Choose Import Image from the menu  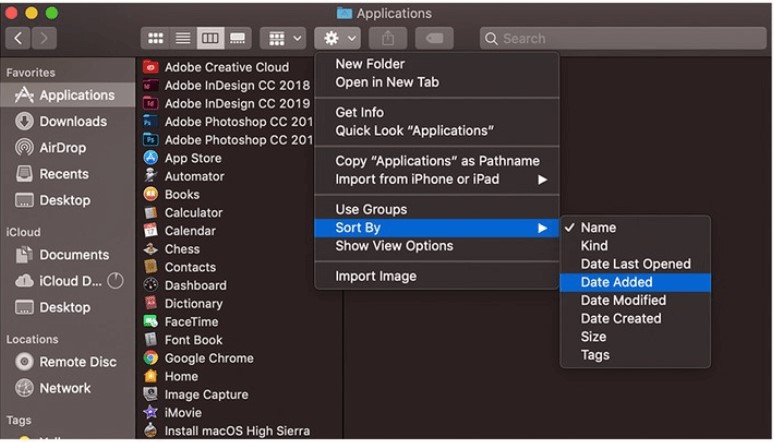pyautogui.click(x=437, y=276)
